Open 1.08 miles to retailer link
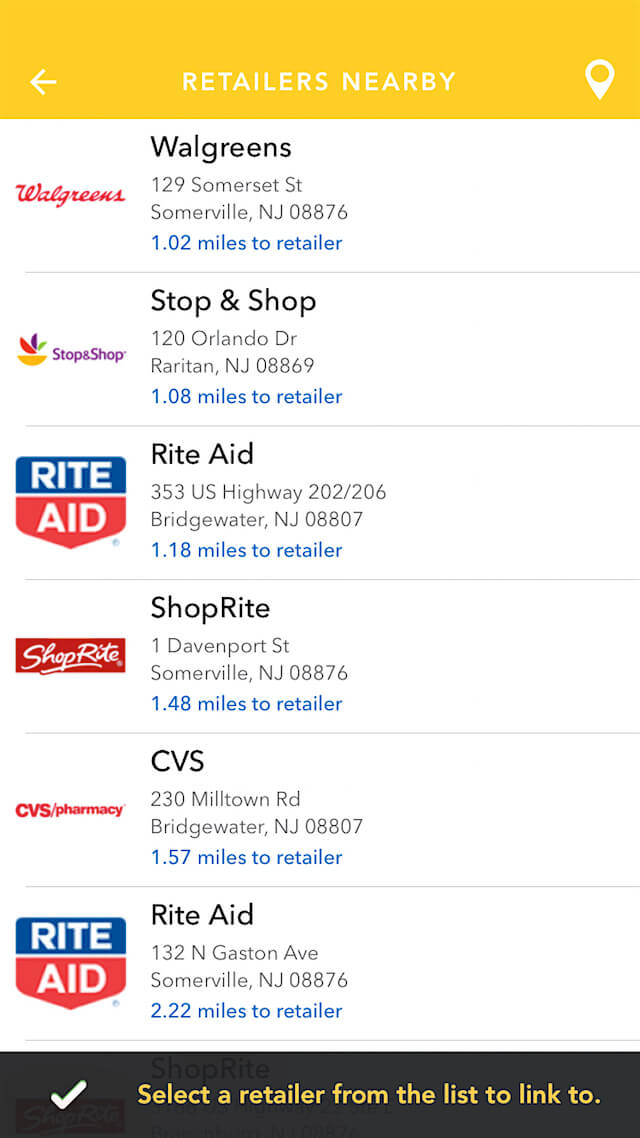640x1138 pixels. pos(246,397)
